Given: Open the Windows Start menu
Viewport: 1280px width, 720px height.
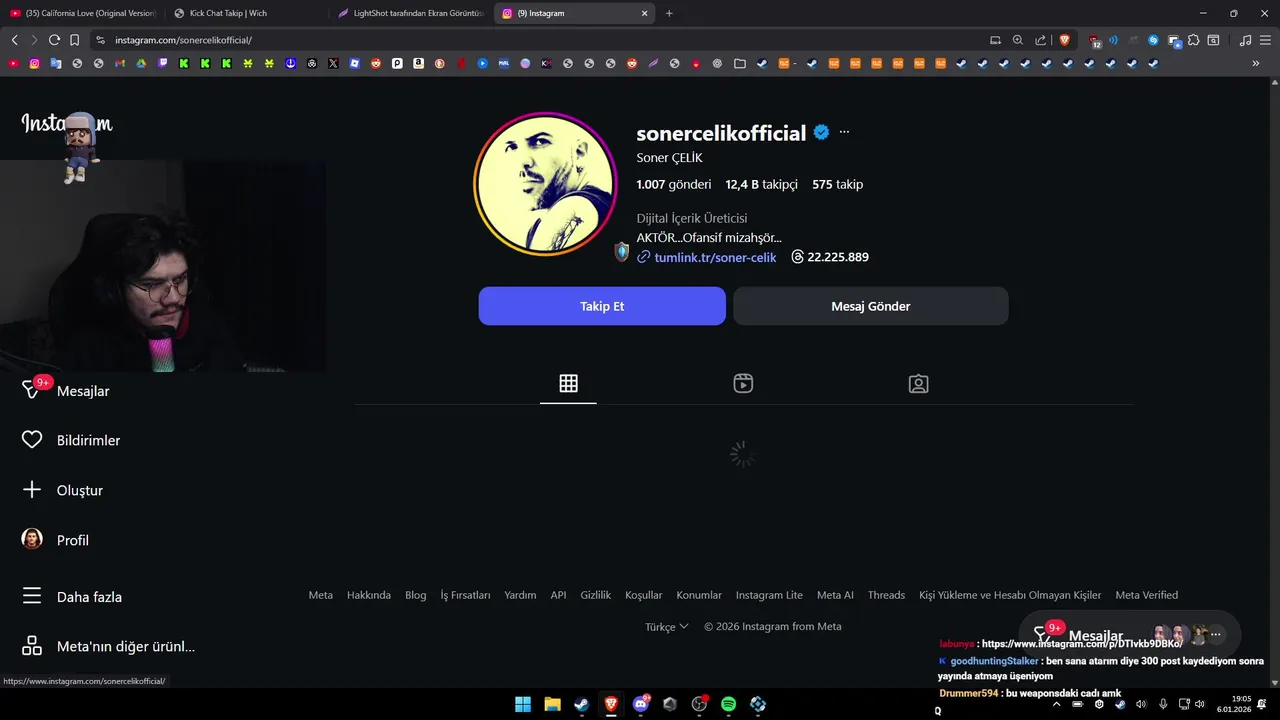Looking at the screenshot, I should (523, 704).
